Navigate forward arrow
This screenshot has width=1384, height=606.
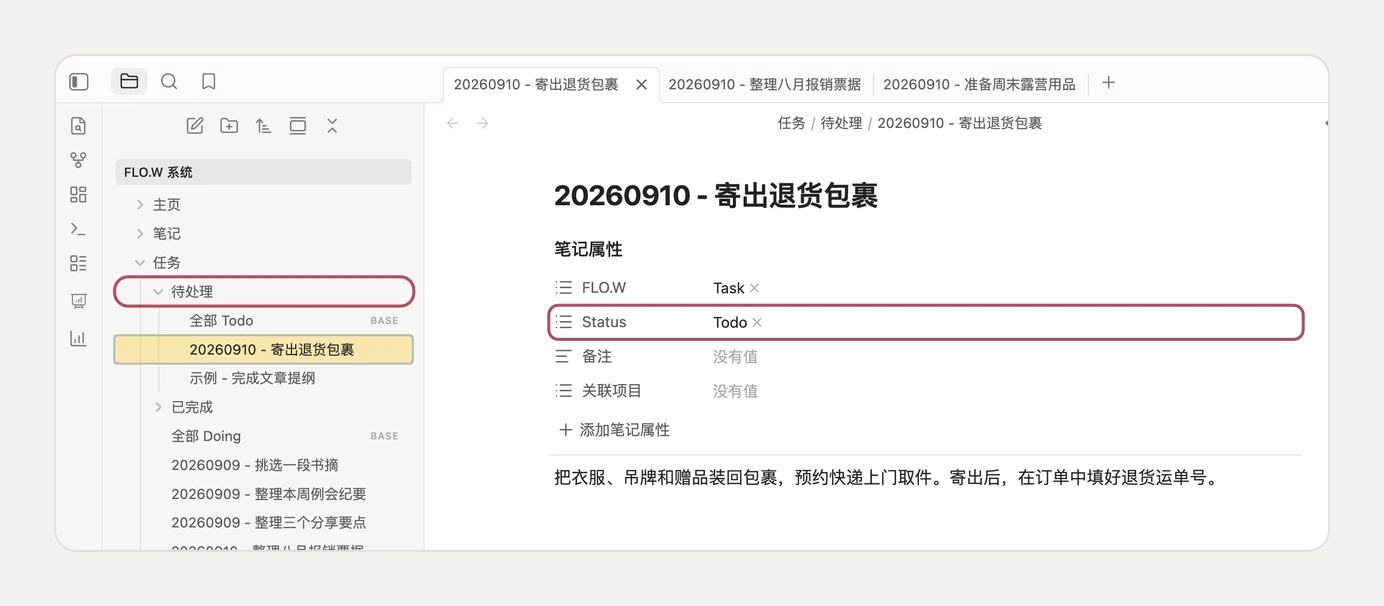[483, 123]
